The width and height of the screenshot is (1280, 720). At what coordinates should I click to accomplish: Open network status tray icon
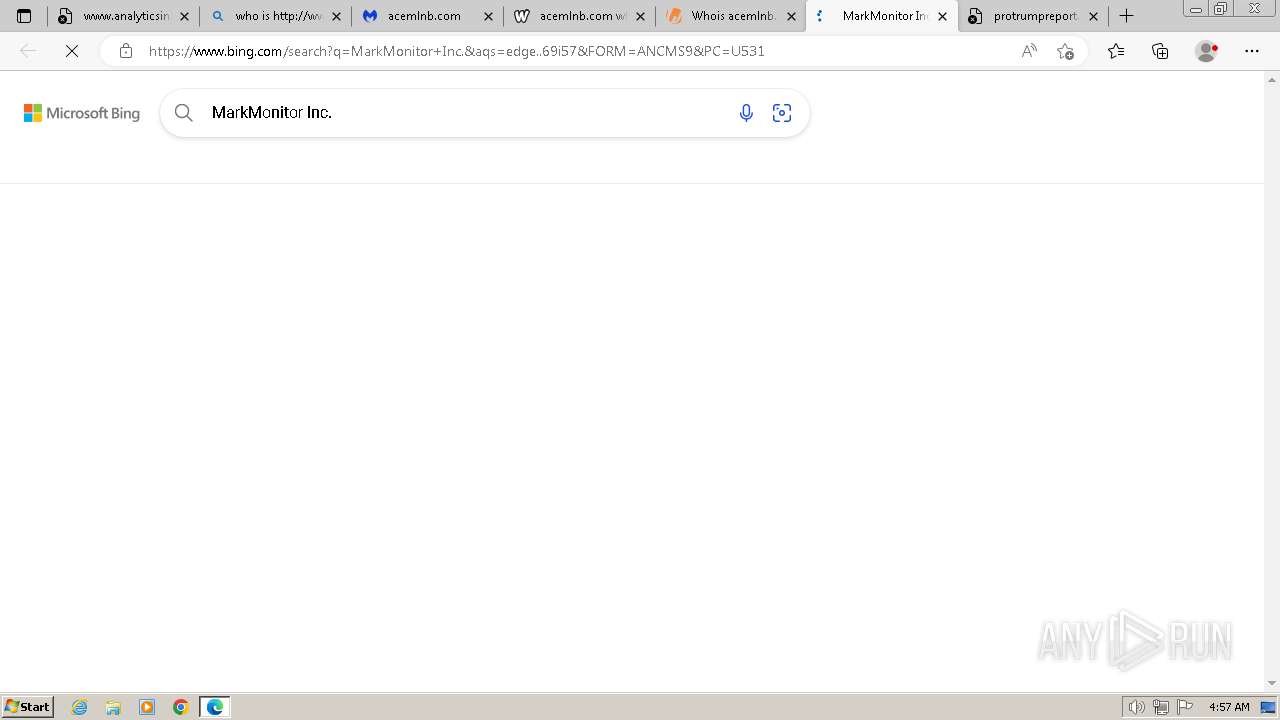point(1161,707)
